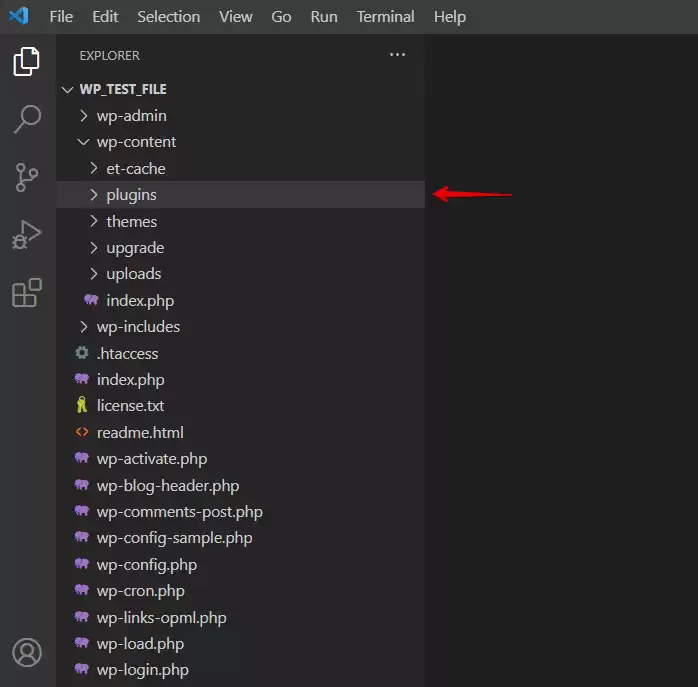Open the Search view icon
This screenshot has height=687, width=698.
[x=27, y=119]
